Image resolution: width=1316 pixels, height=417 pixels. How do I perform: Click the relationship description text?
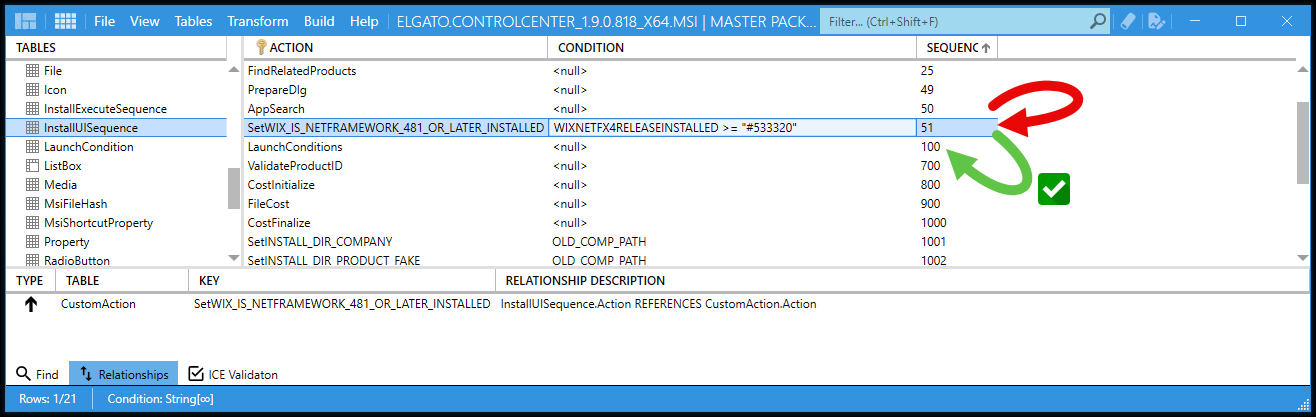[658, 304]
